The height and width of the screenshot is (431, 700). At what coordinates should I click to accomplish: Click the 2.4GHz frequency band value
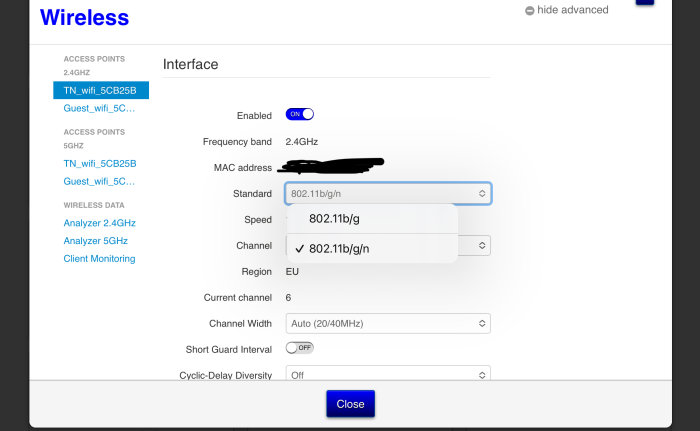coord(302,142)
